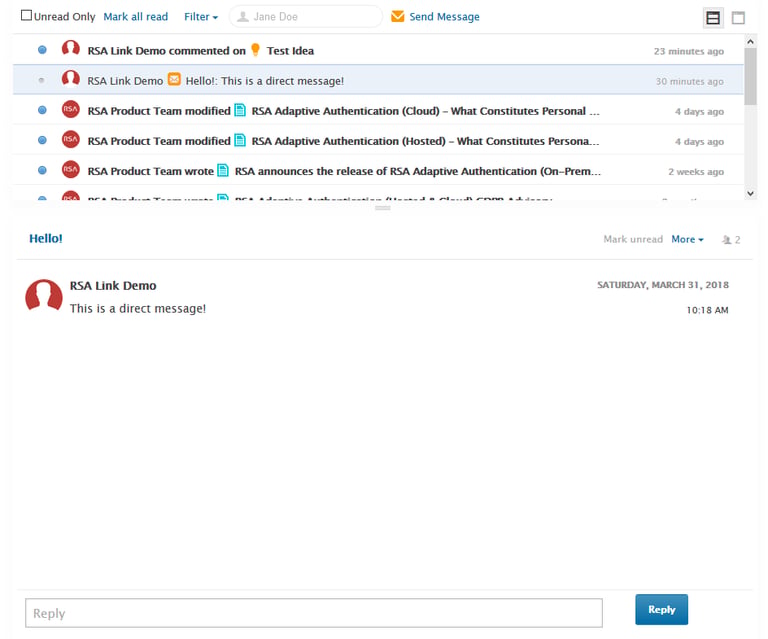The width and height of the screenshot is (768, 639).
Task: Click the orange envelope Send Message icon
Action: (x=398, y=17)
